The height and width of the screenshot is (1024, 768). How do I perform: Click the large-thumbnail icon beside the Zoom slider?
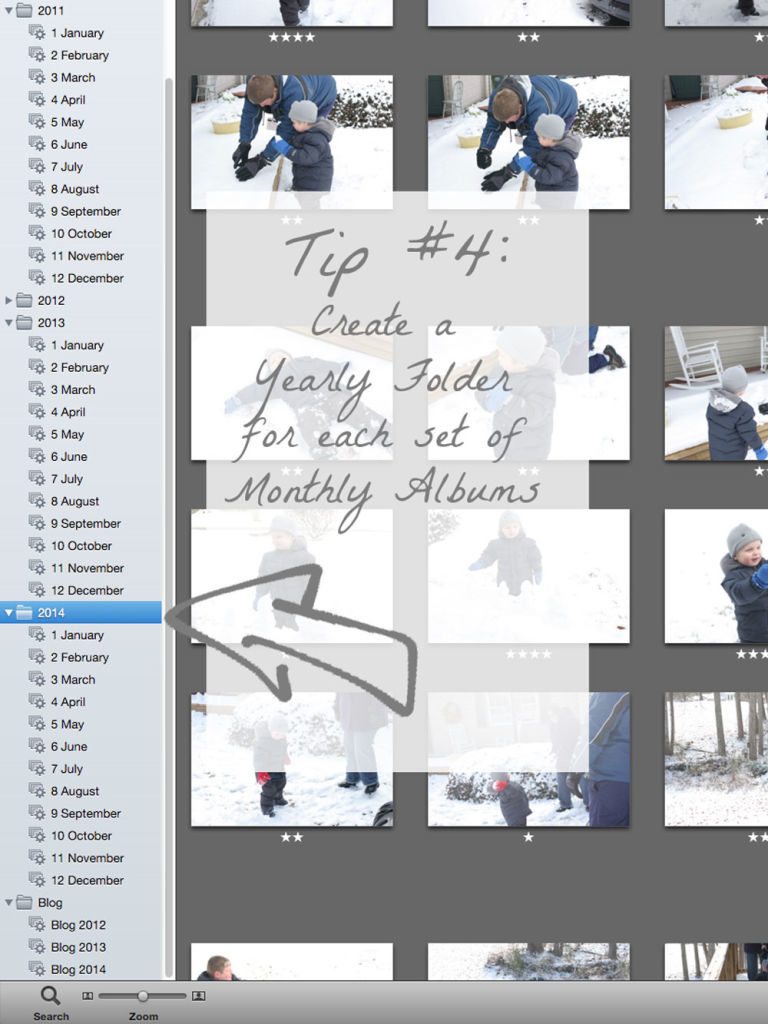click(x=199, y=996)
